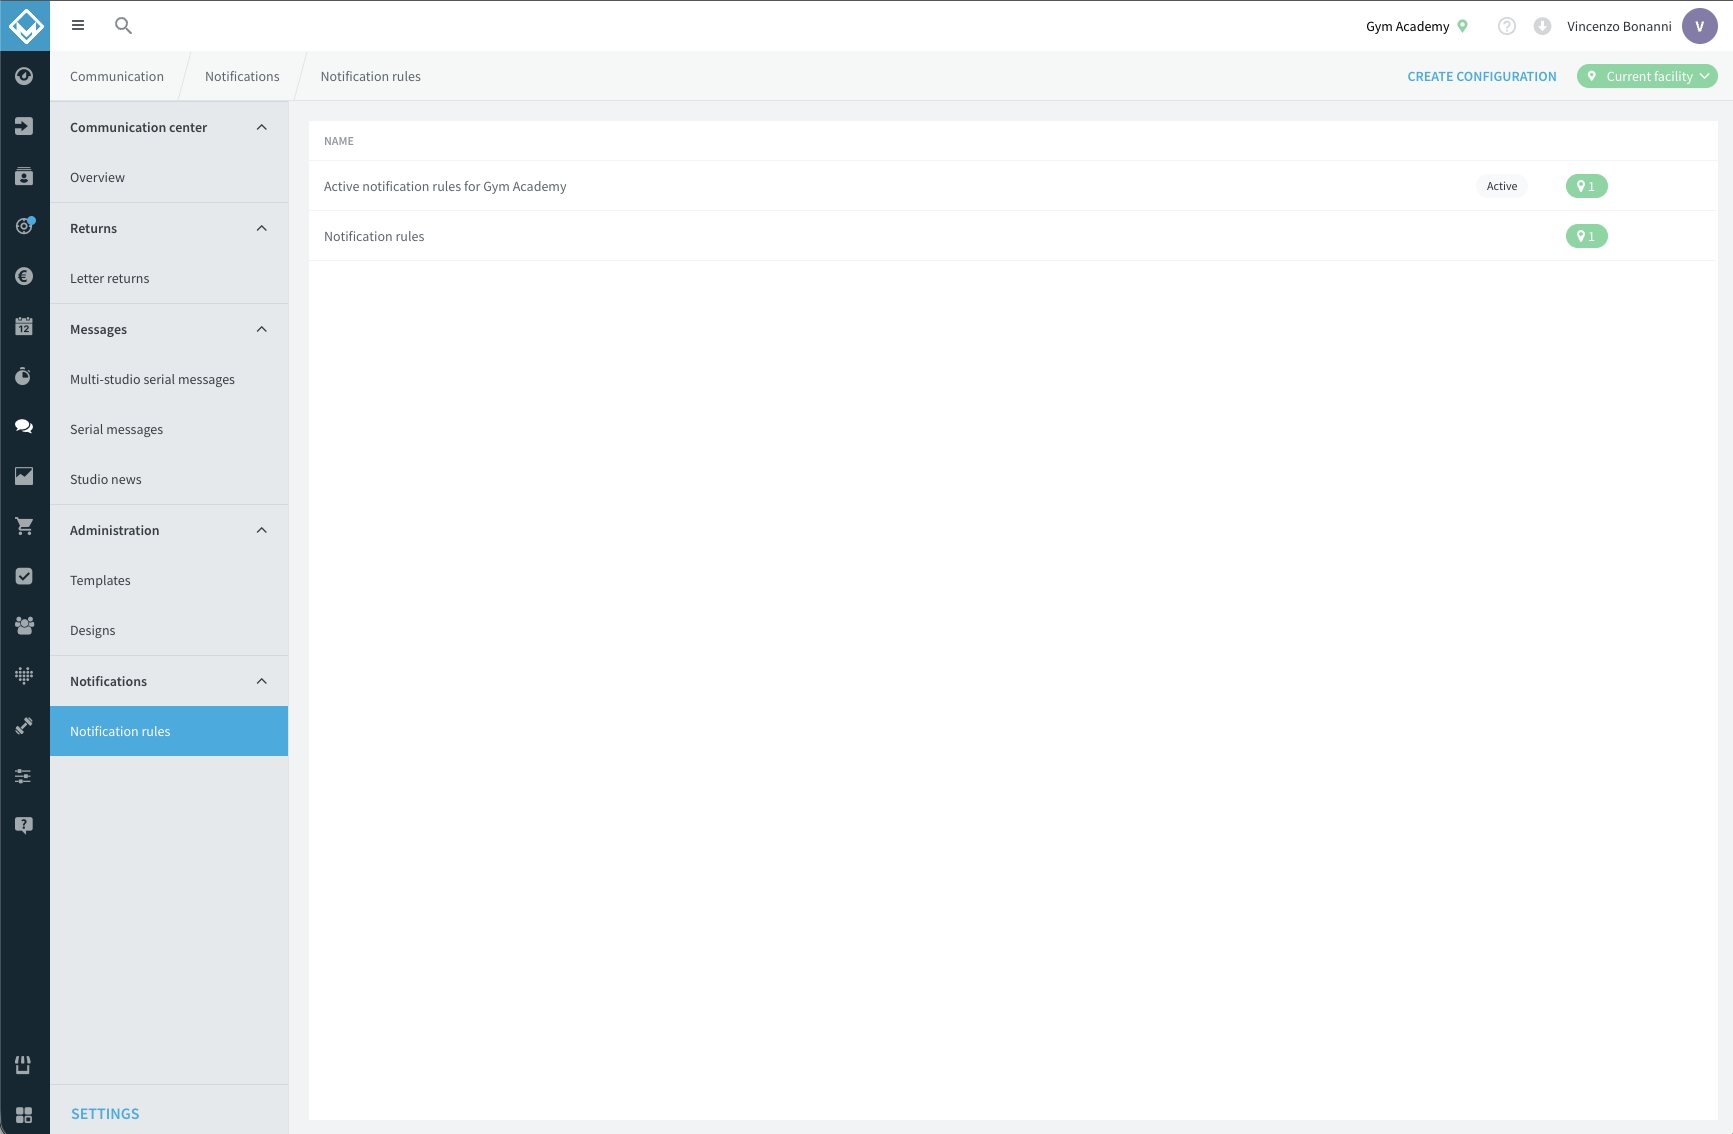This screenshot has width=1733, height=1134.
Task: Click the help question mark icon in header
Action: (1507, 26)
